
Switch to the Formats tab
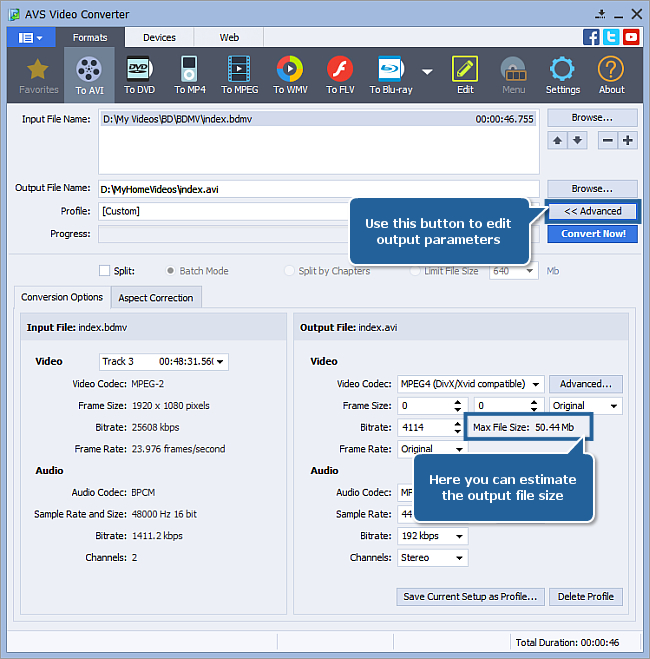(90, 37)
